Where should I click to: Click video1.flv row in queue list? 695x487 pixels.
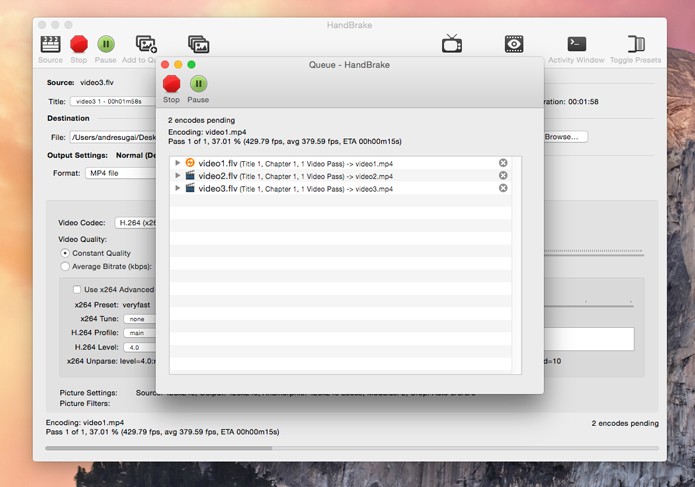point(340,163)
